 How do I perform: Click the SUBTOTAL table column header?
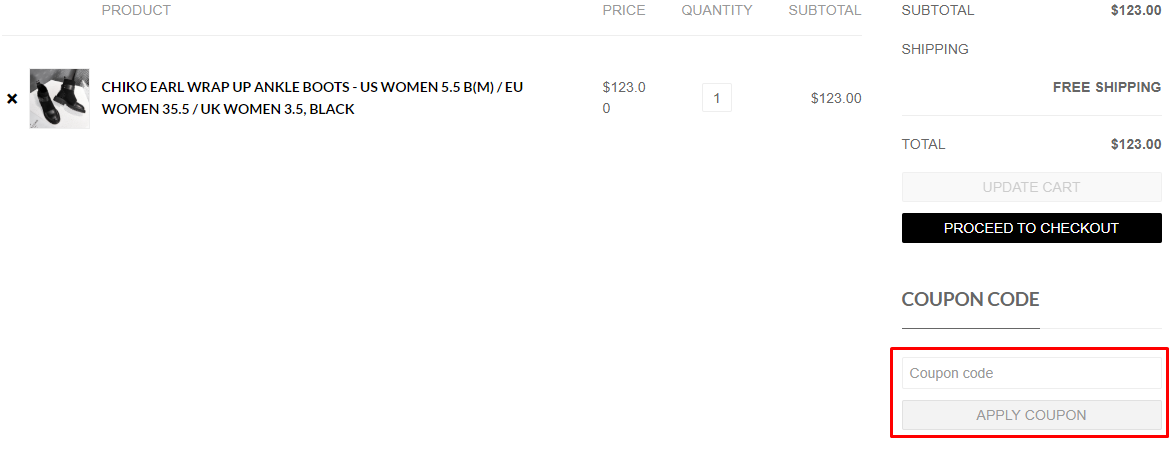point(824,10)
